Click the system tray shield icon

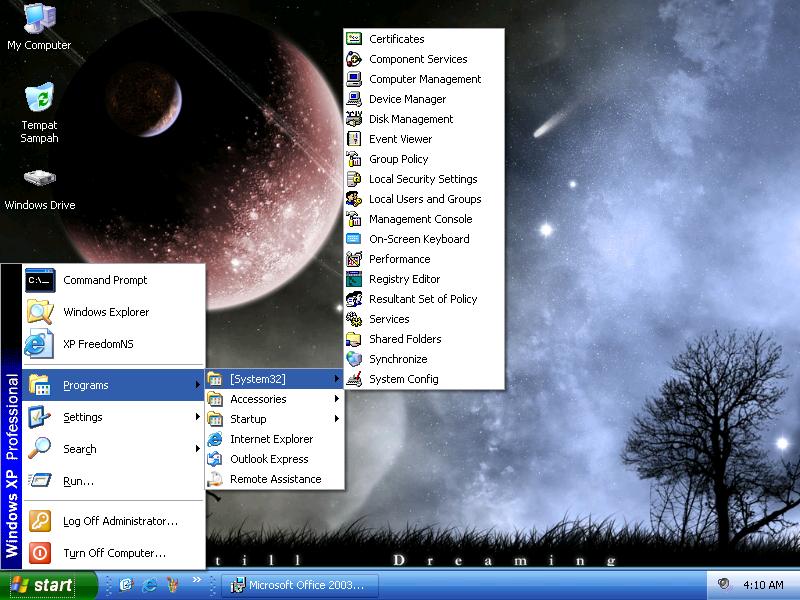tap(723, 584)
